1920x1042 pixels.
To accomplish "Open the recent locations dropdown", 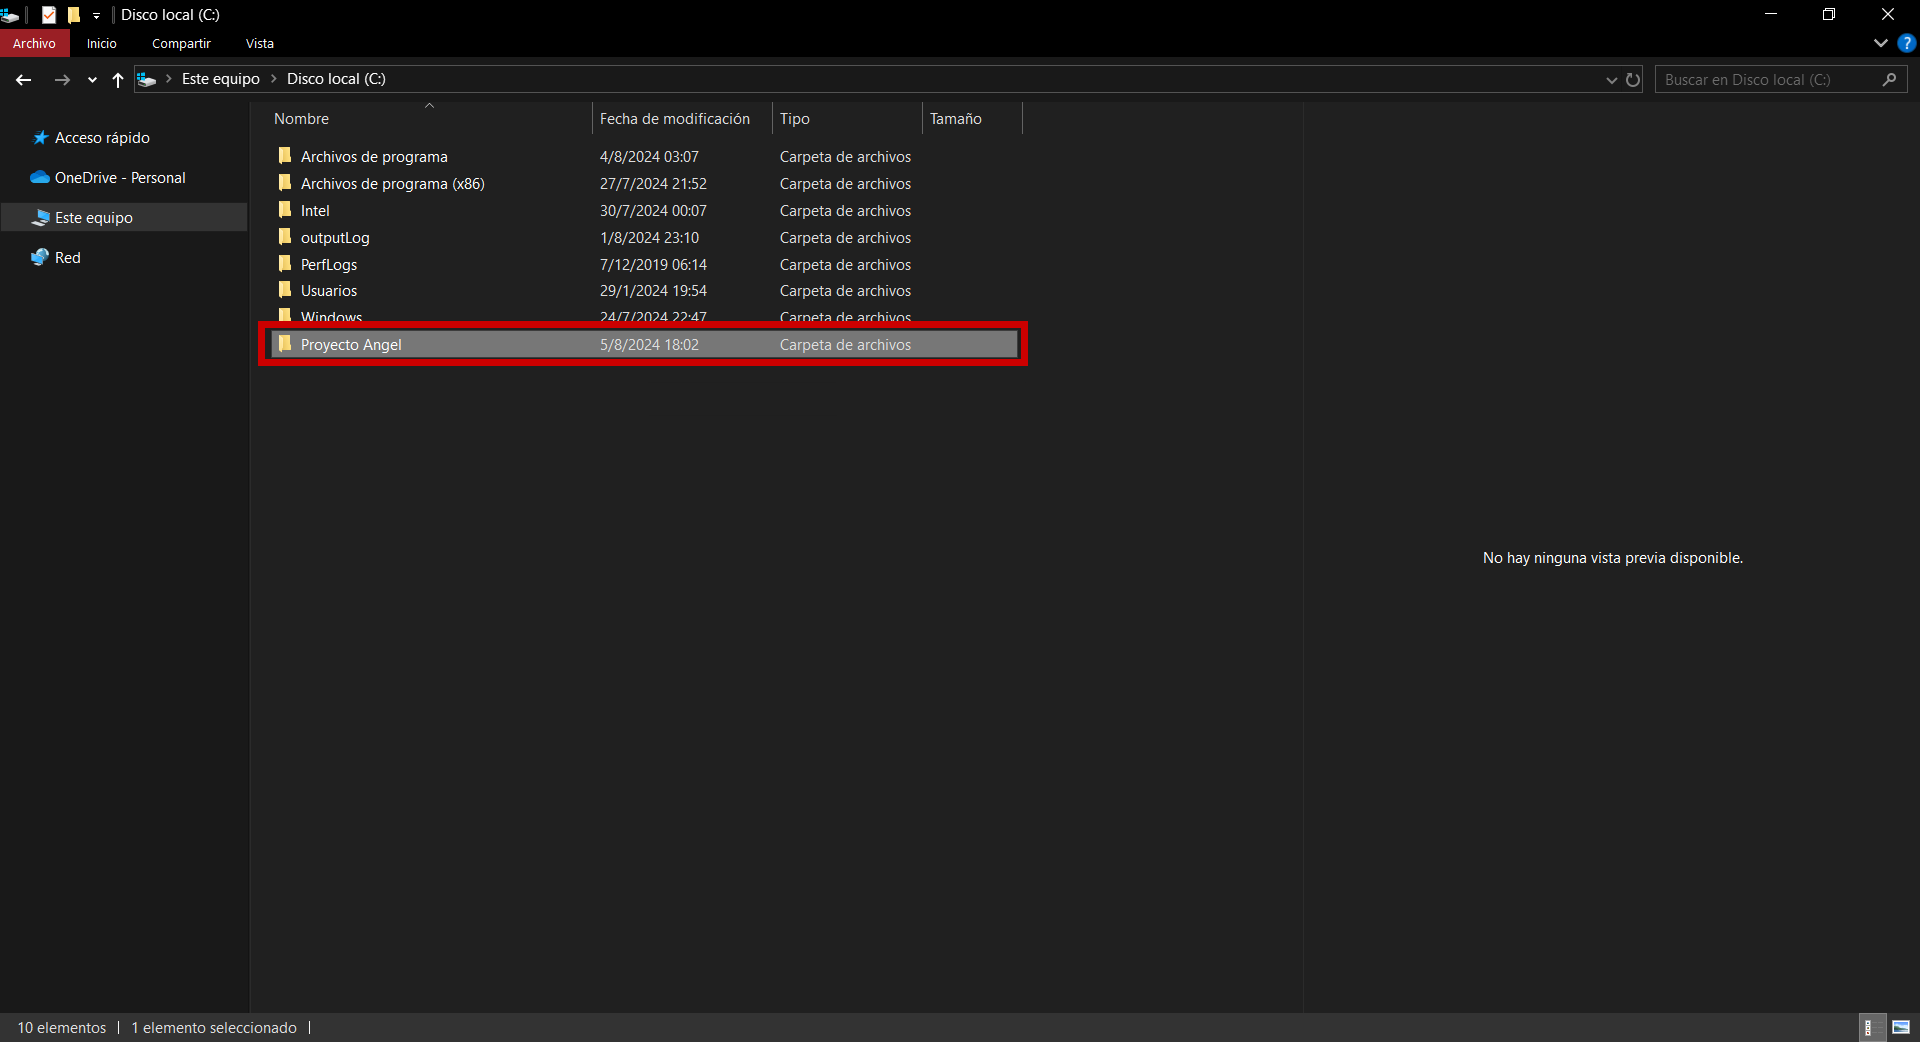I will (92, 80).
